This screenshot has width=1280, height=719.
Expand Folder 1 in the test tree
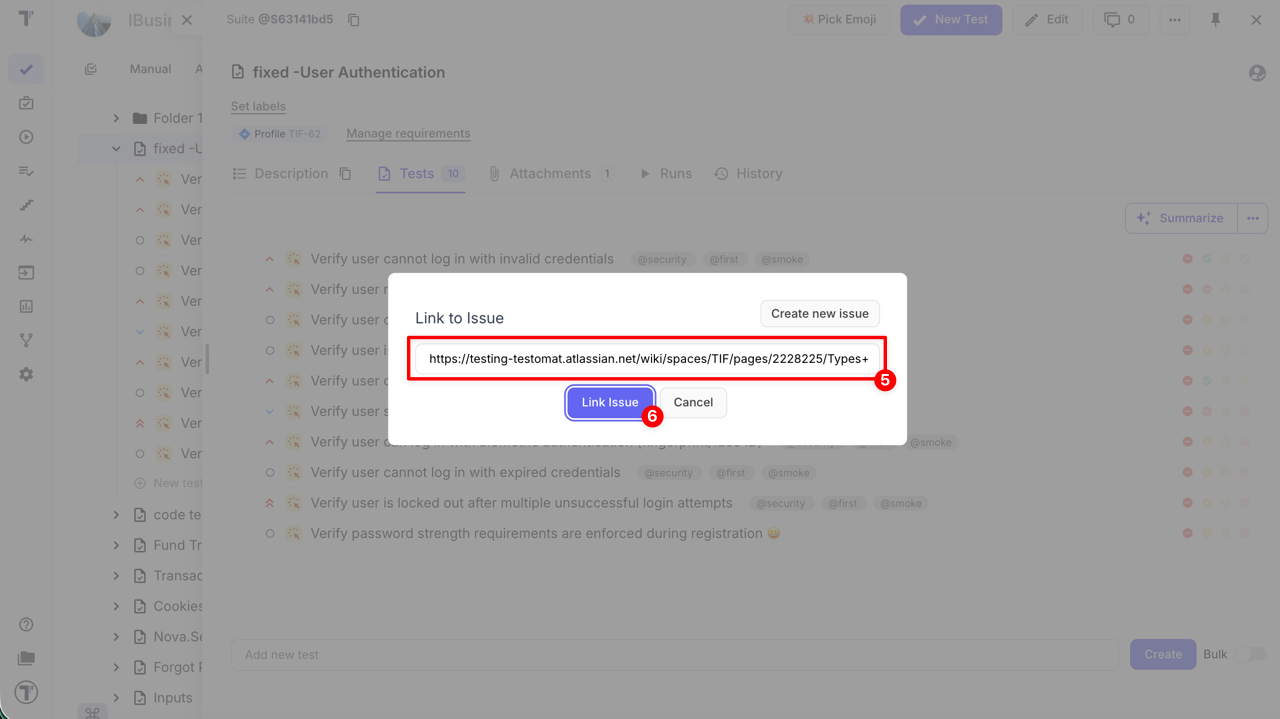[x=116, y=117]
